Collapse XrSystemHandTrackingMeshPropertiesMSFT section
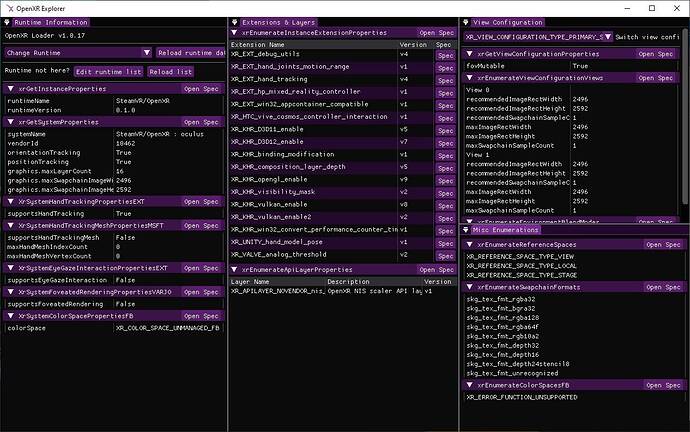Screen dimensions: 690x432 coord(11,225)
